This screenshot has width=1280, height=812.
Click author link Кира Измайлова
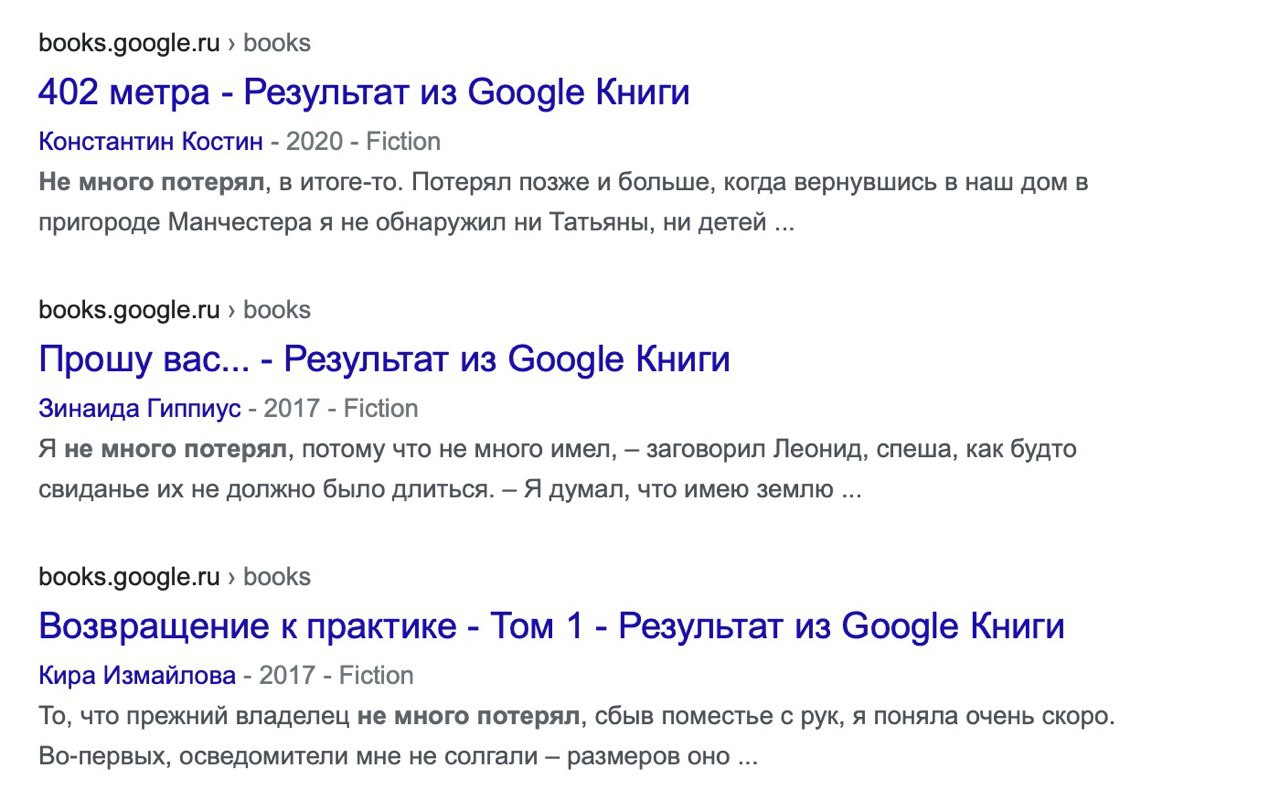pyautogui.click(x=137, y=676)
